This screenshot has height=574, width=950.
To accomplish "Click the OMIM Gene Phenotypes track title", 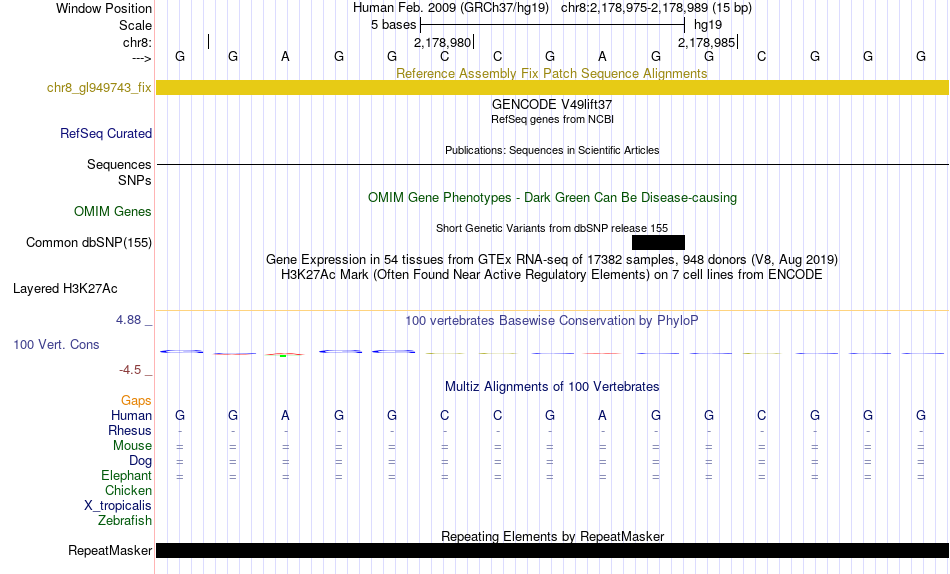I will (552, 198).
